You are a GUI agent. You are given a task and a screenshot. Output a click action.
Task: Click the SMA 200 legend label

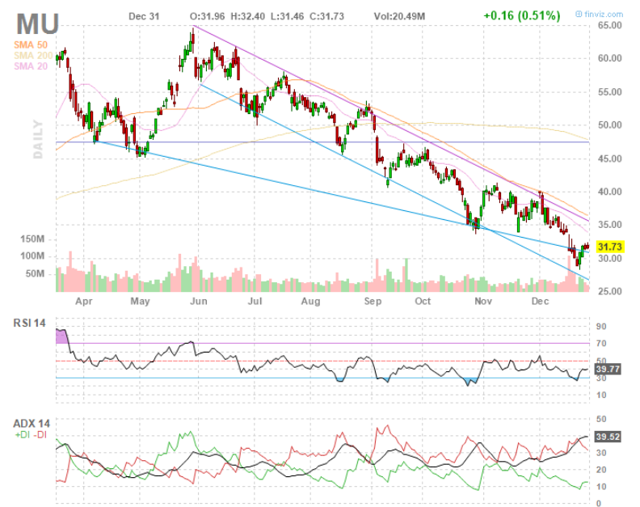tap(33, 56)
